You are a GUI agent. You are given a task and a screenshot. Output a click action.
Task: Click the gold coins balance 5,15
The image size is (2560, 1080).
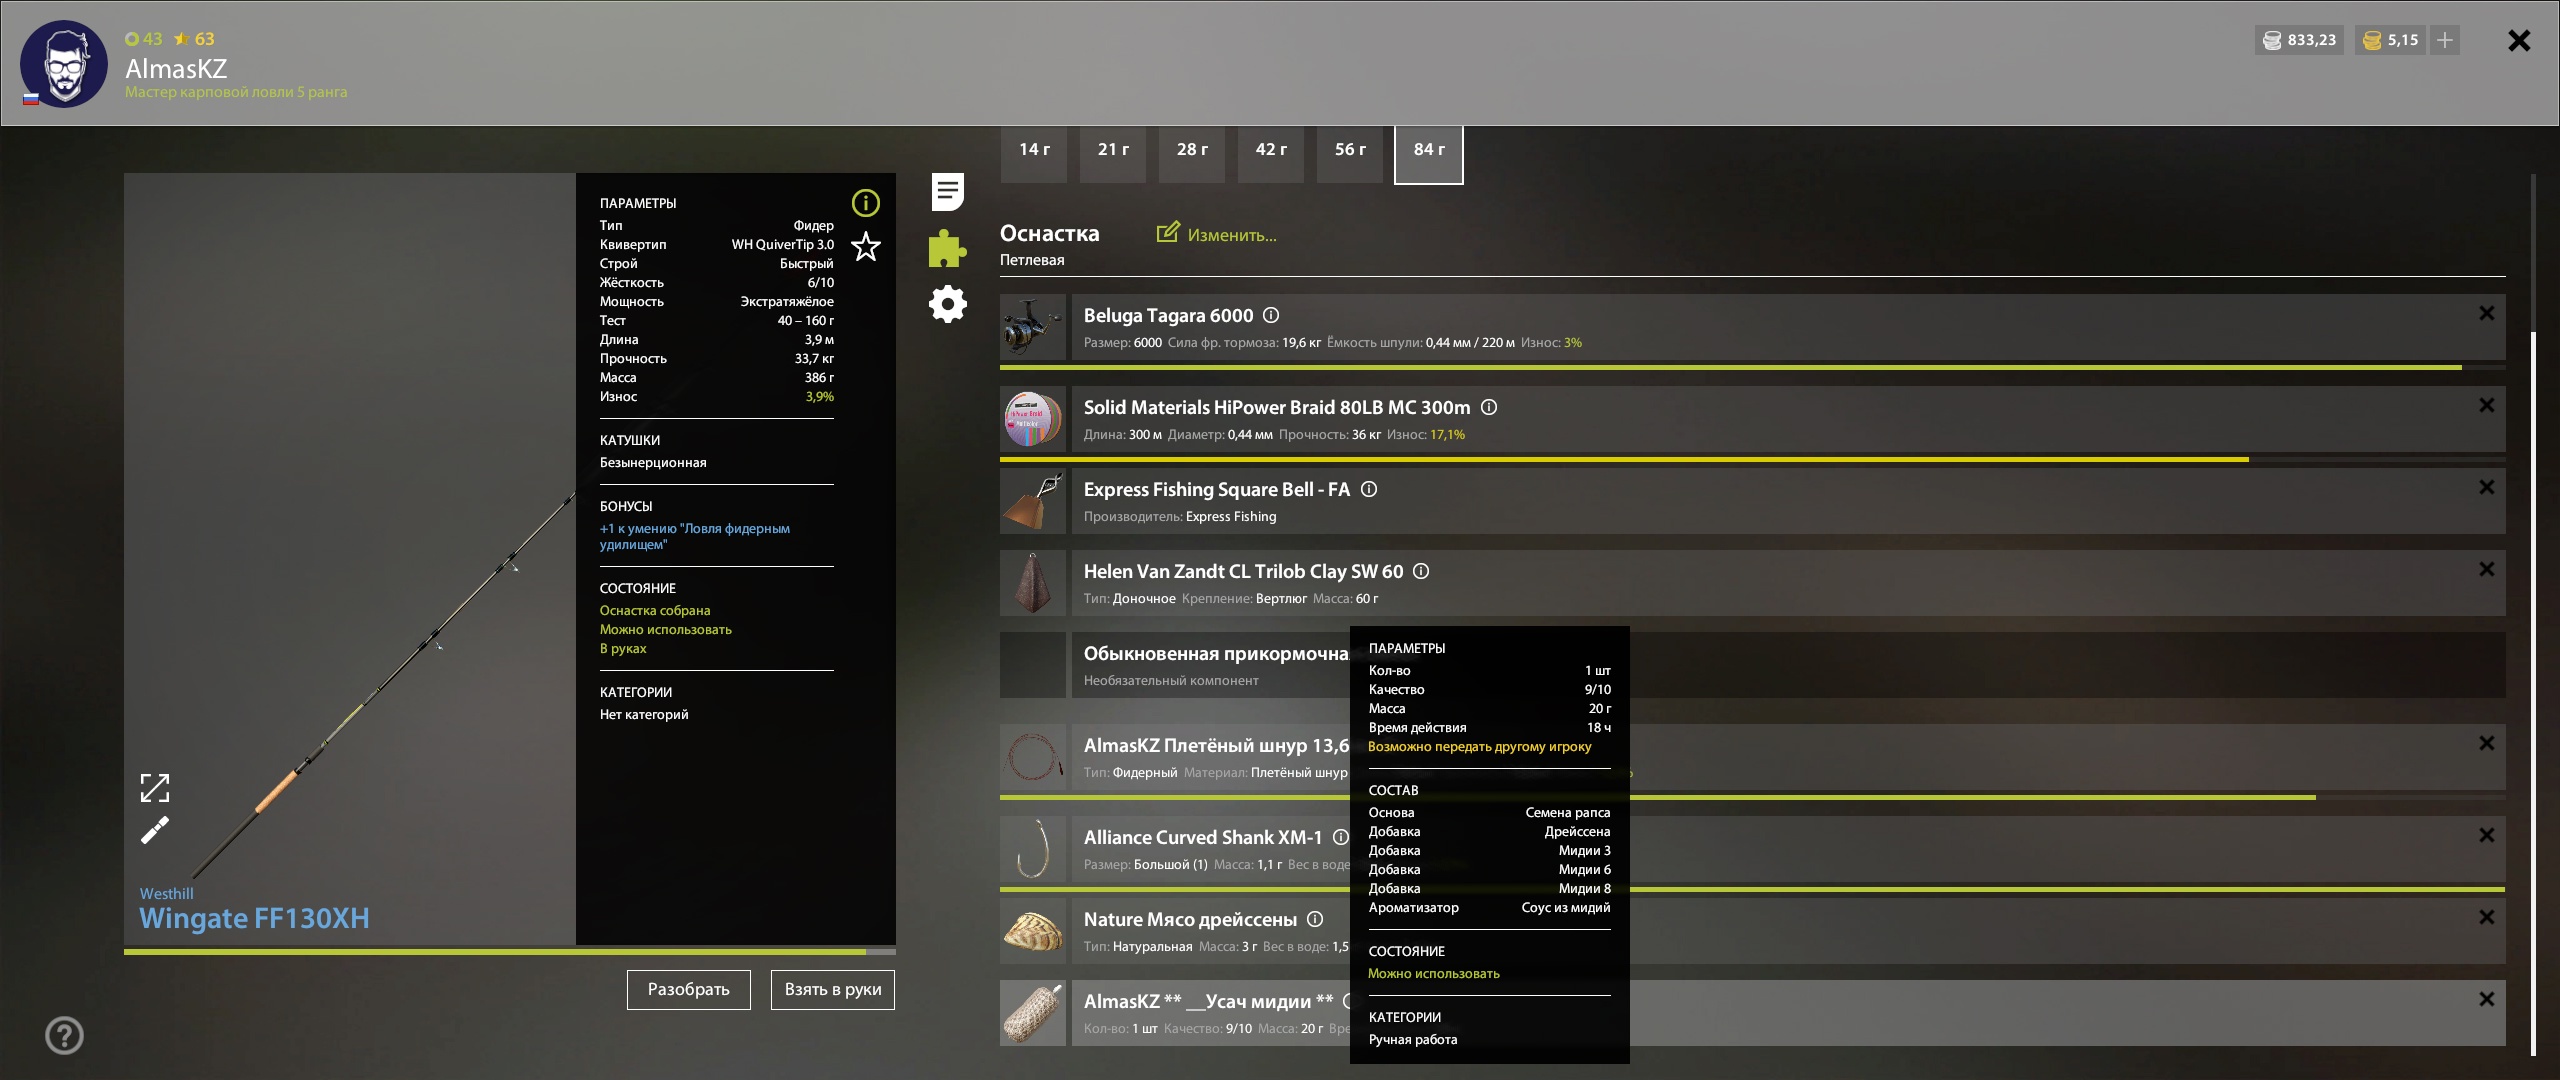pyautogui.click(x=2390, y=40)
